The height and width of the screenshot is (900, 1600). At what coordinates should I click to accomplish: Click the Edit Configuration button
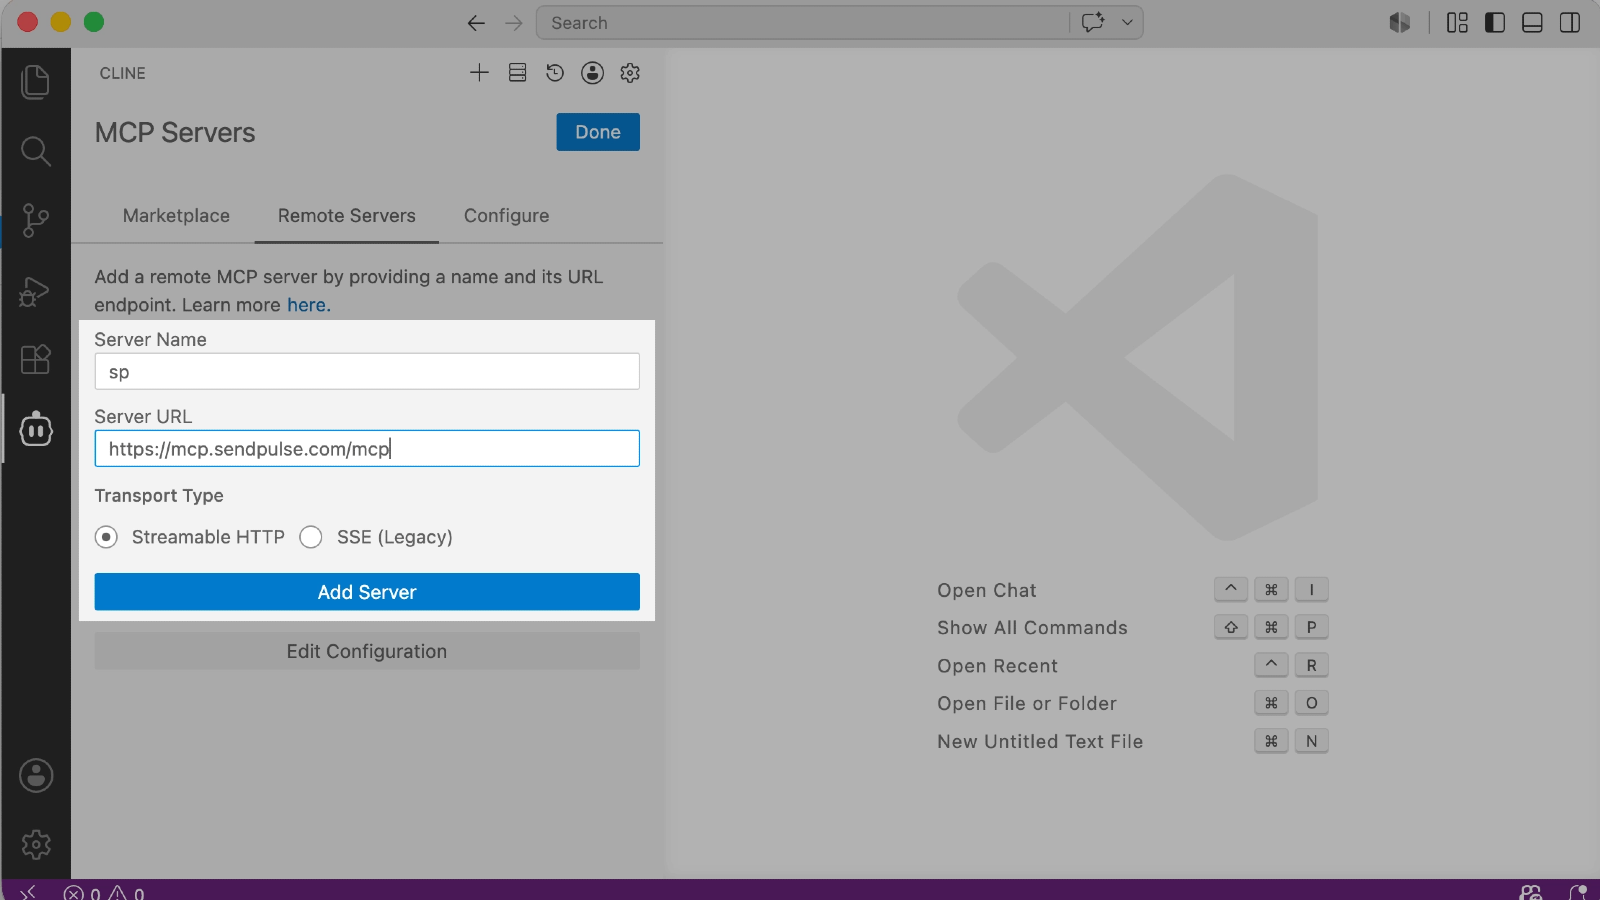367,651
